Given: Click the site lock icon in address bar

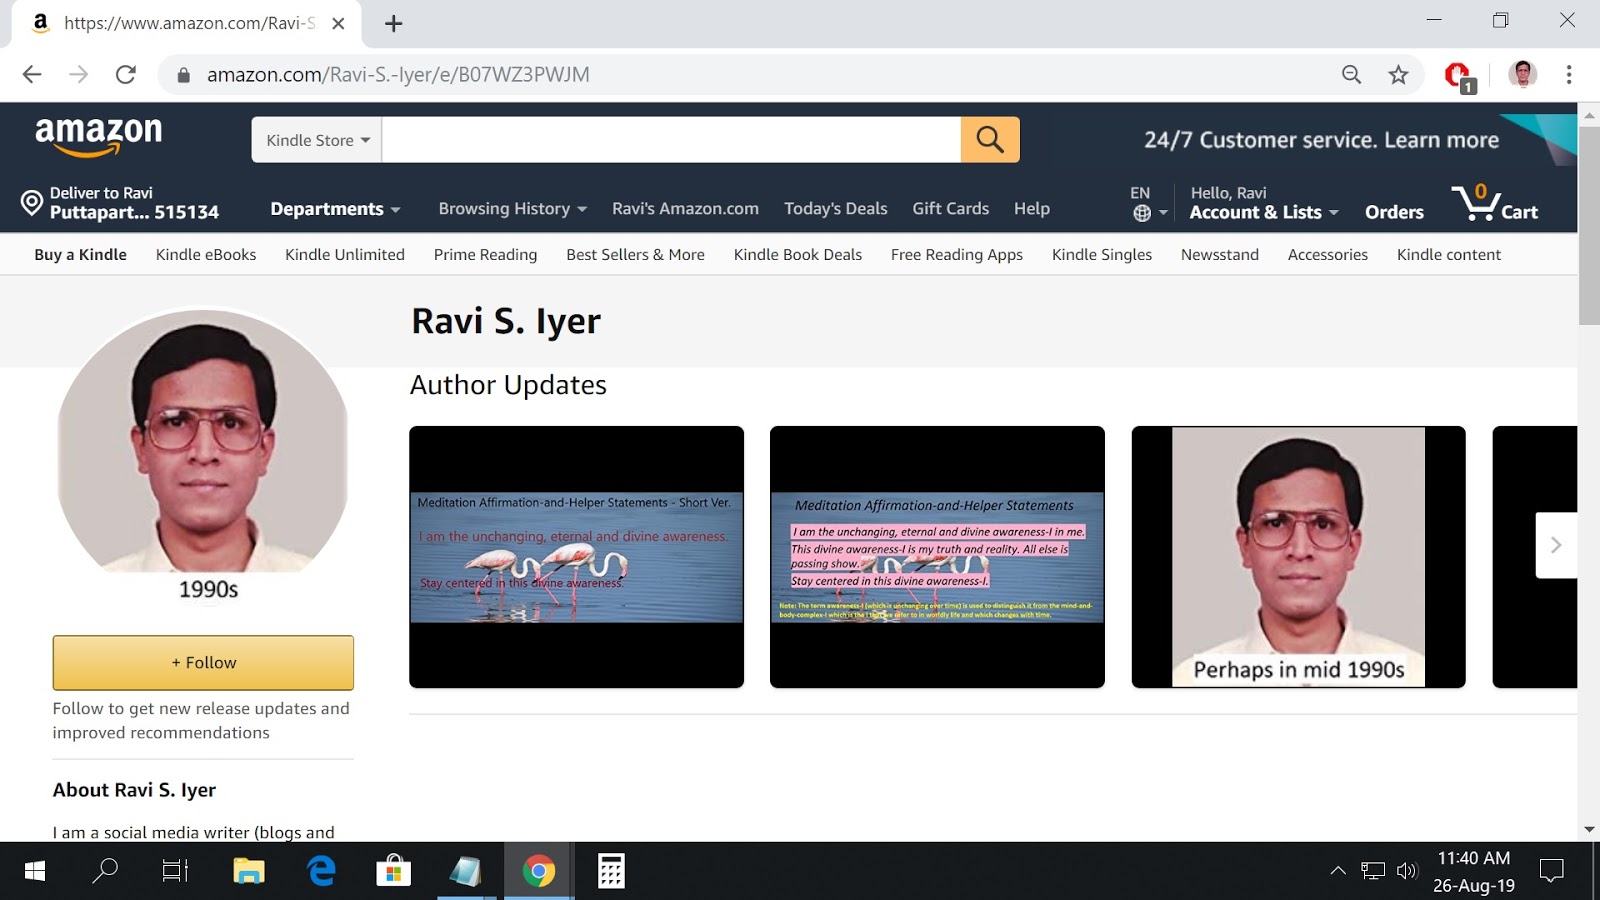Looking at the screenshot, I should pos(183,75).
